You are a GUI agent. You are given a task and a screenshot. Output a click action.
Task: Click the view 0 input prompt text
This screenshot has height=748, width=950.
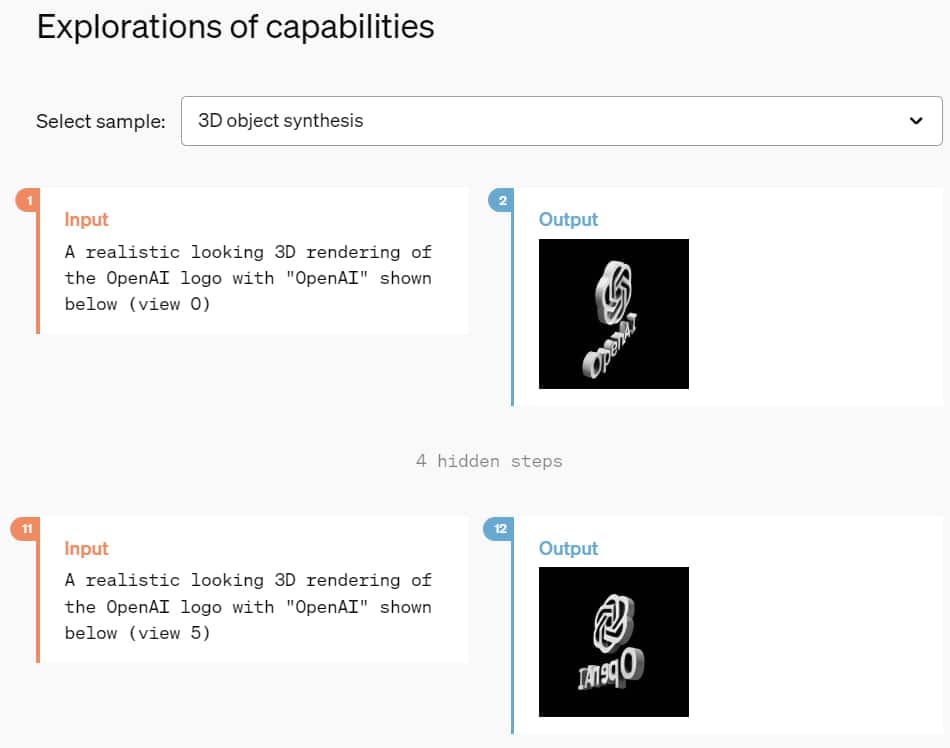click(x=248, y=278)
